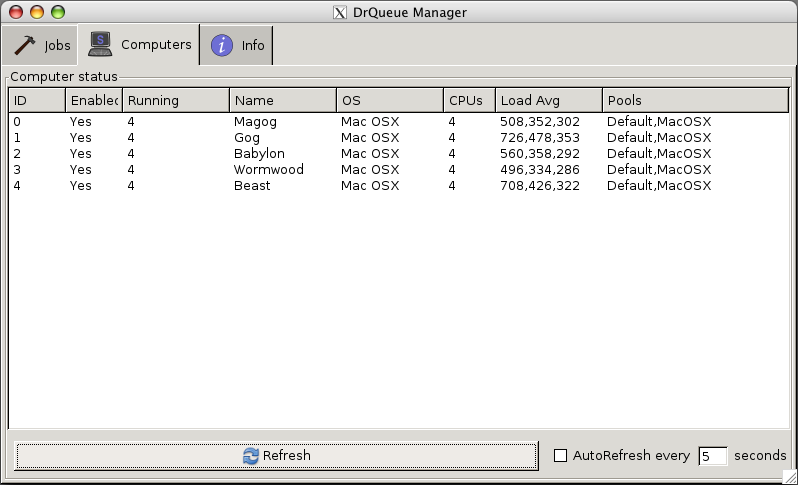Viewport: 798px width, 485px height.
Task: Click the refresh arrows icon
Action: 250,455
